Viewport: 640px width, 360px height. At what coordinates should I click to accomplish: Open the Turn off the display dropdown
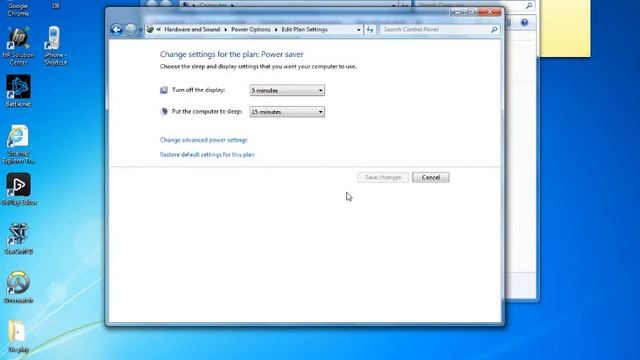click(287, 90)
